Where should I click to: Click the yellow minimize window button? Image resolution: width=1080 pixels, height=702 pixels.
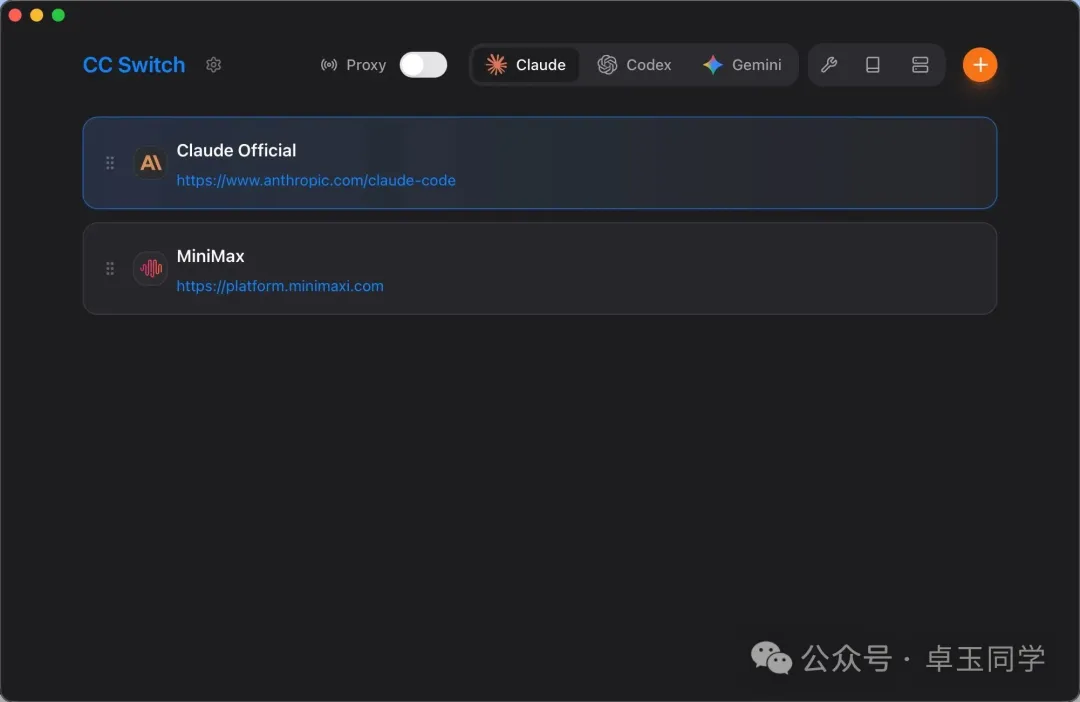(x=37, y=15)
